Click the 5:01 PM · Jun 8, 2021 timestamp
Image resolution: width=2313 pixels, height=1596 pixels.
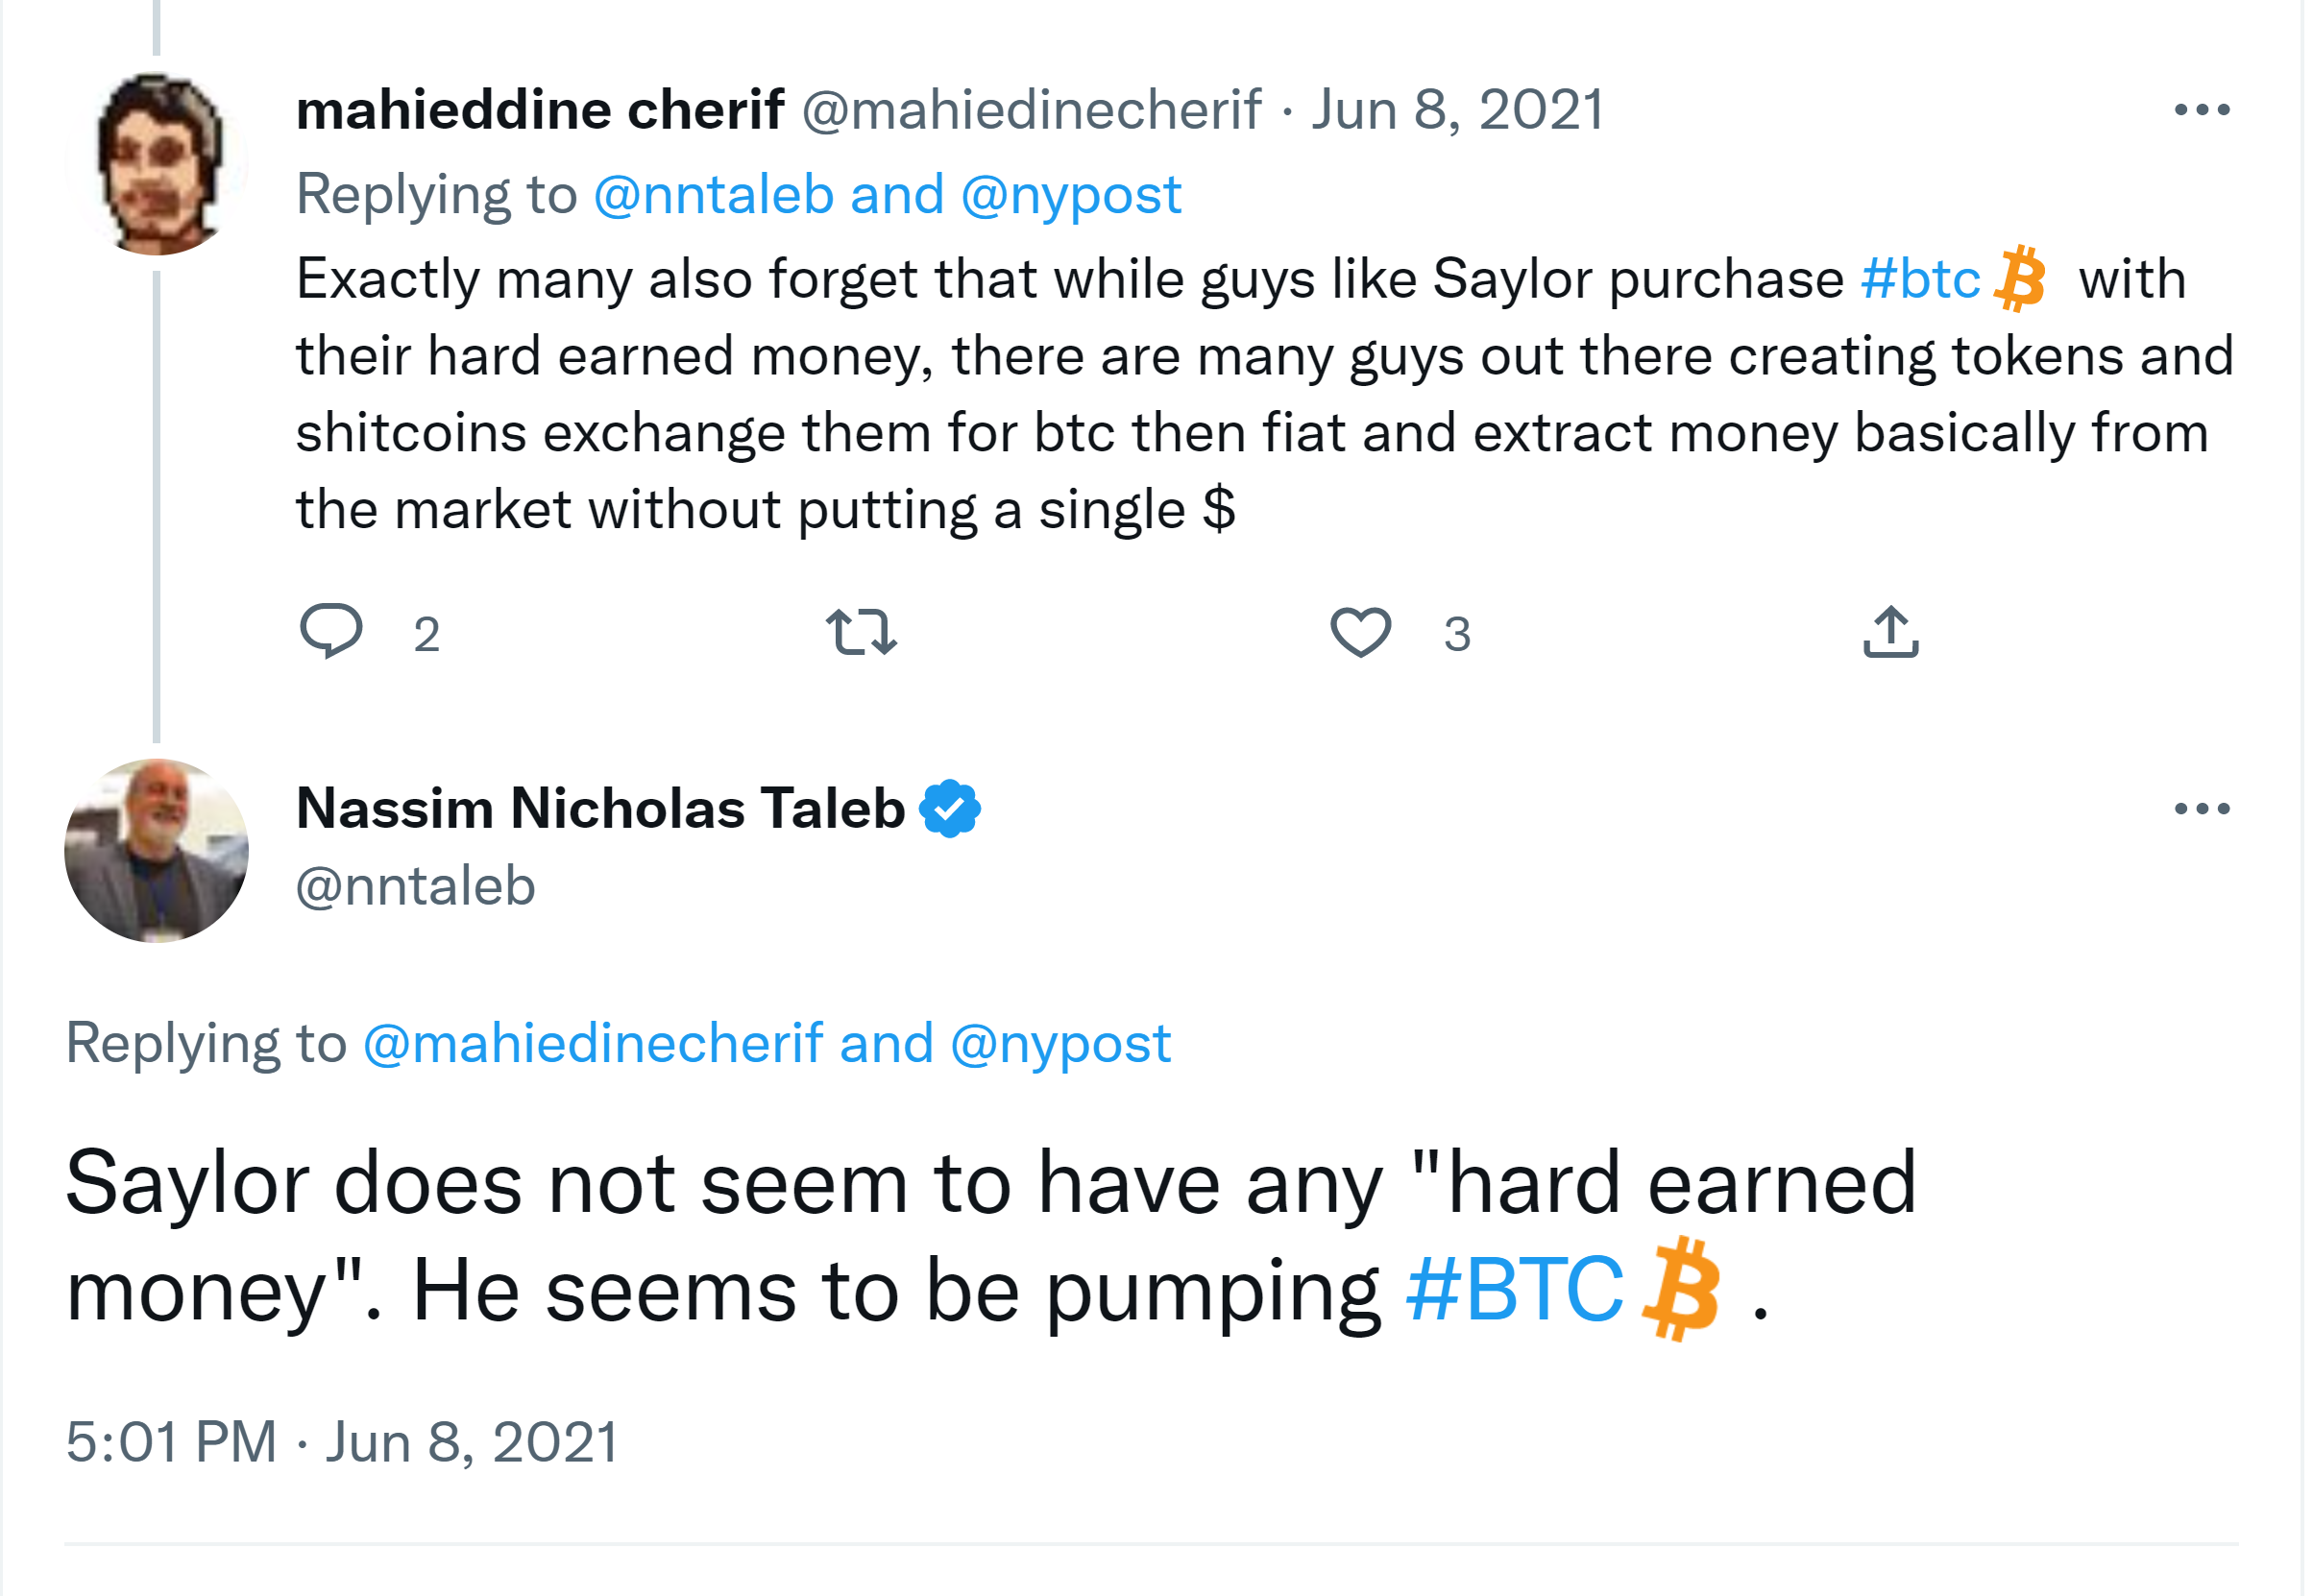(x=342, y=1442)
